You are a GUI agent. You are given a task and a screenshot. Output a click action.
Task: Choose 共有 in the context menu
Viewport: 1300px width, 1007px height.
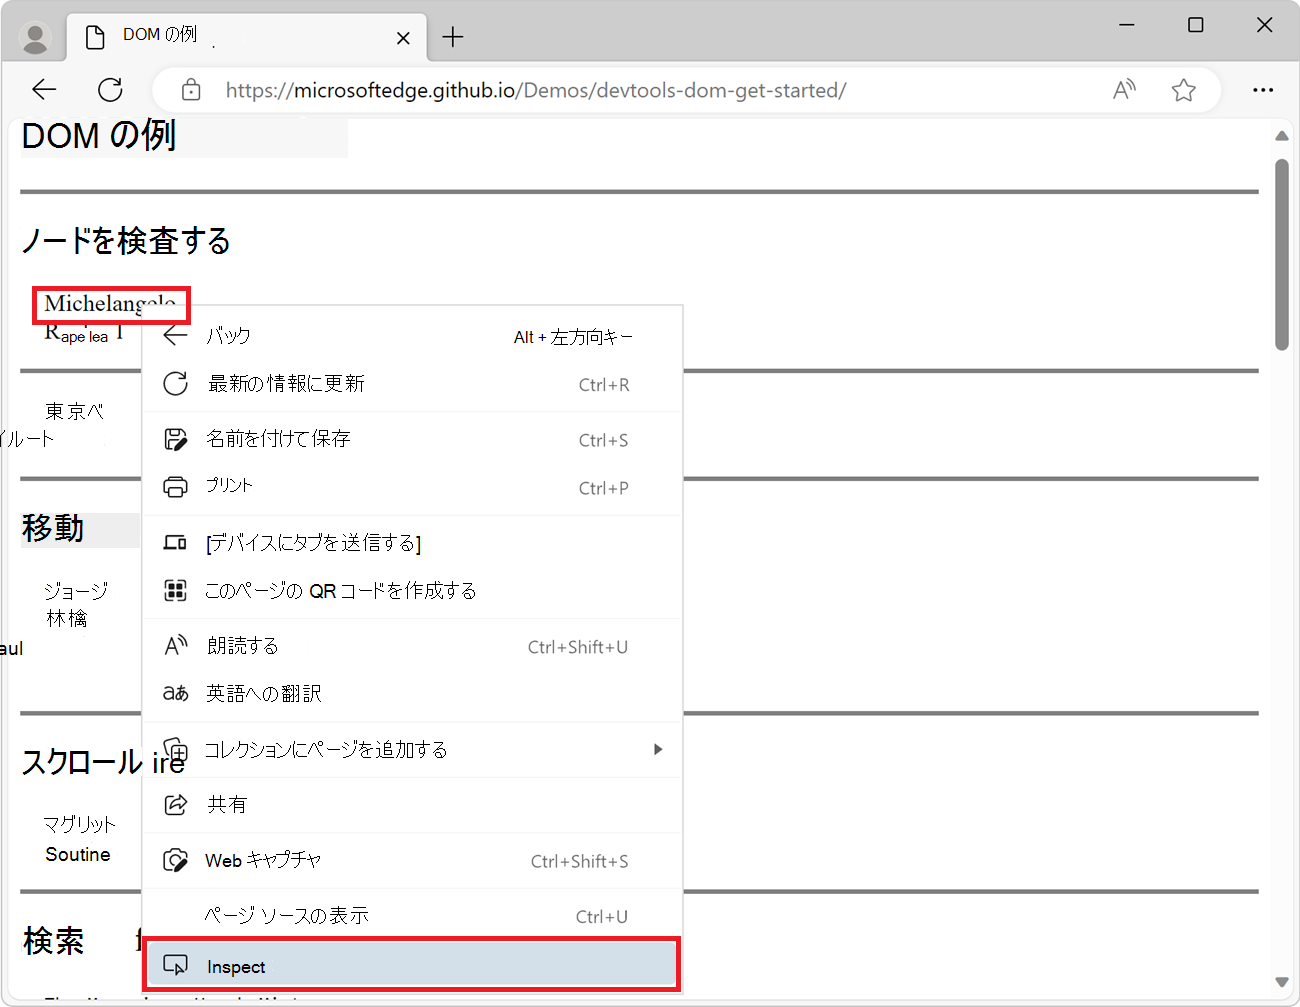412,805
